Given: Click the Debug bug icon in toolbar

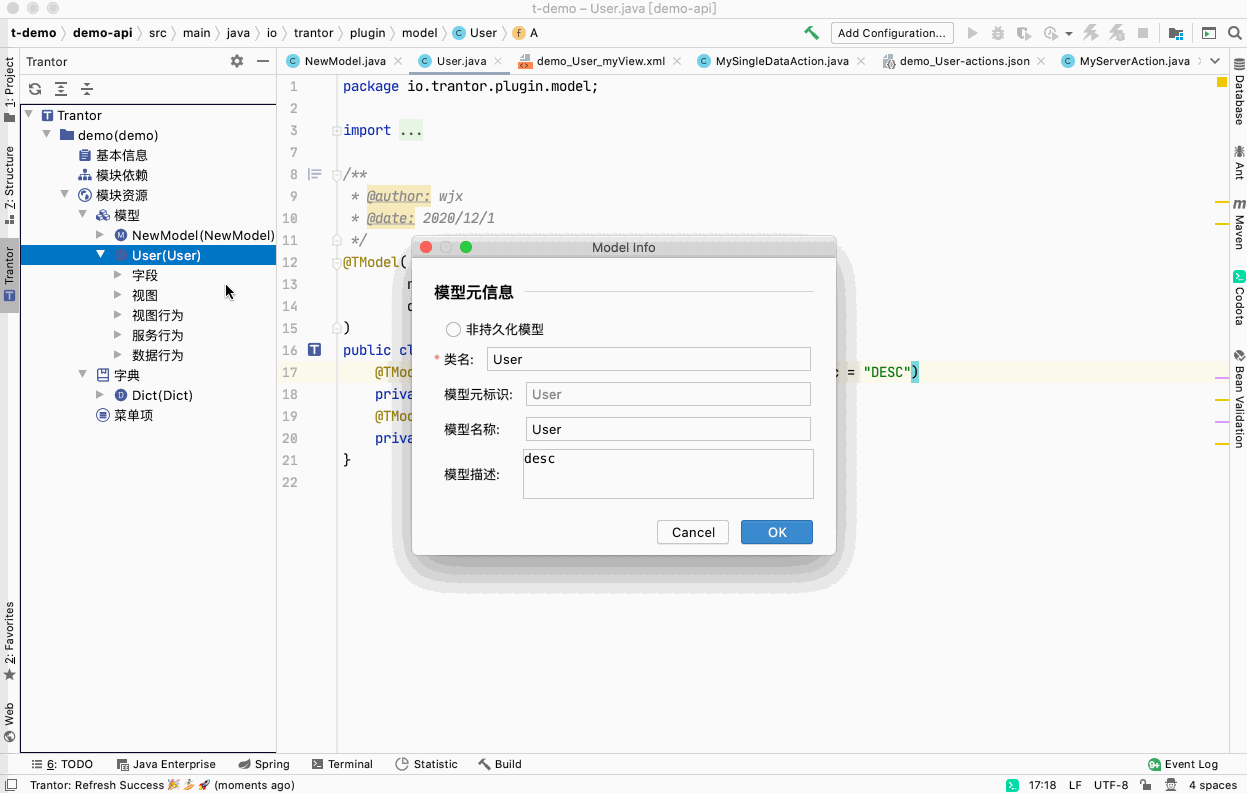Looking at the screenshot, I should tap(996, 33).
